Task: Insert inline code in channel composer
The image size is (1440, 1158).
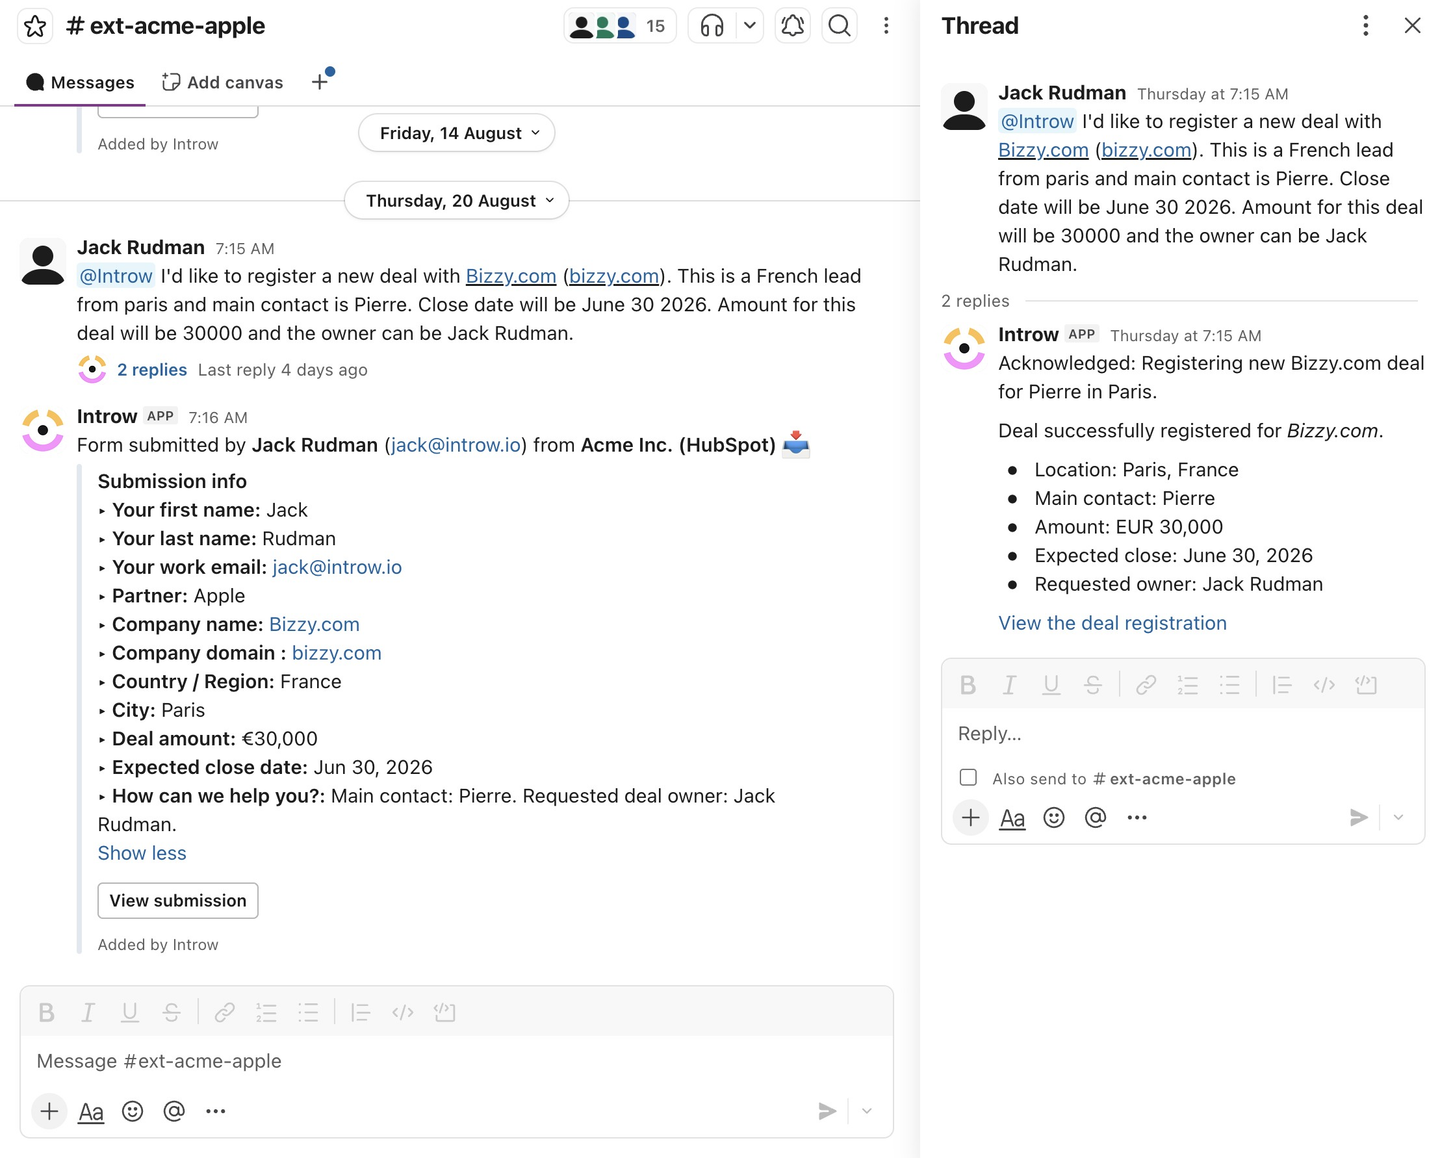Action: coord(403,1012)
